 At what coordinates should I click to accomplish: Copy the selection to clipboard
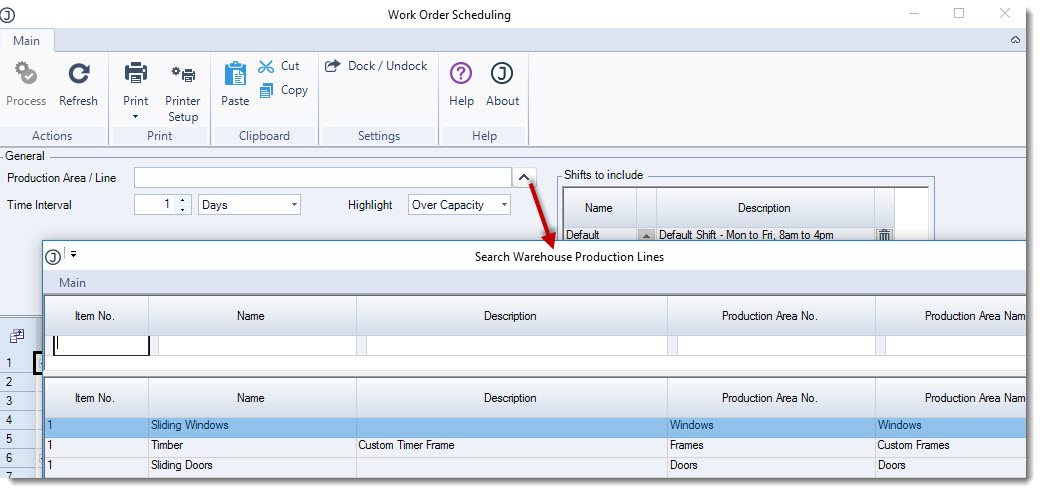click(x=283, y=90)
